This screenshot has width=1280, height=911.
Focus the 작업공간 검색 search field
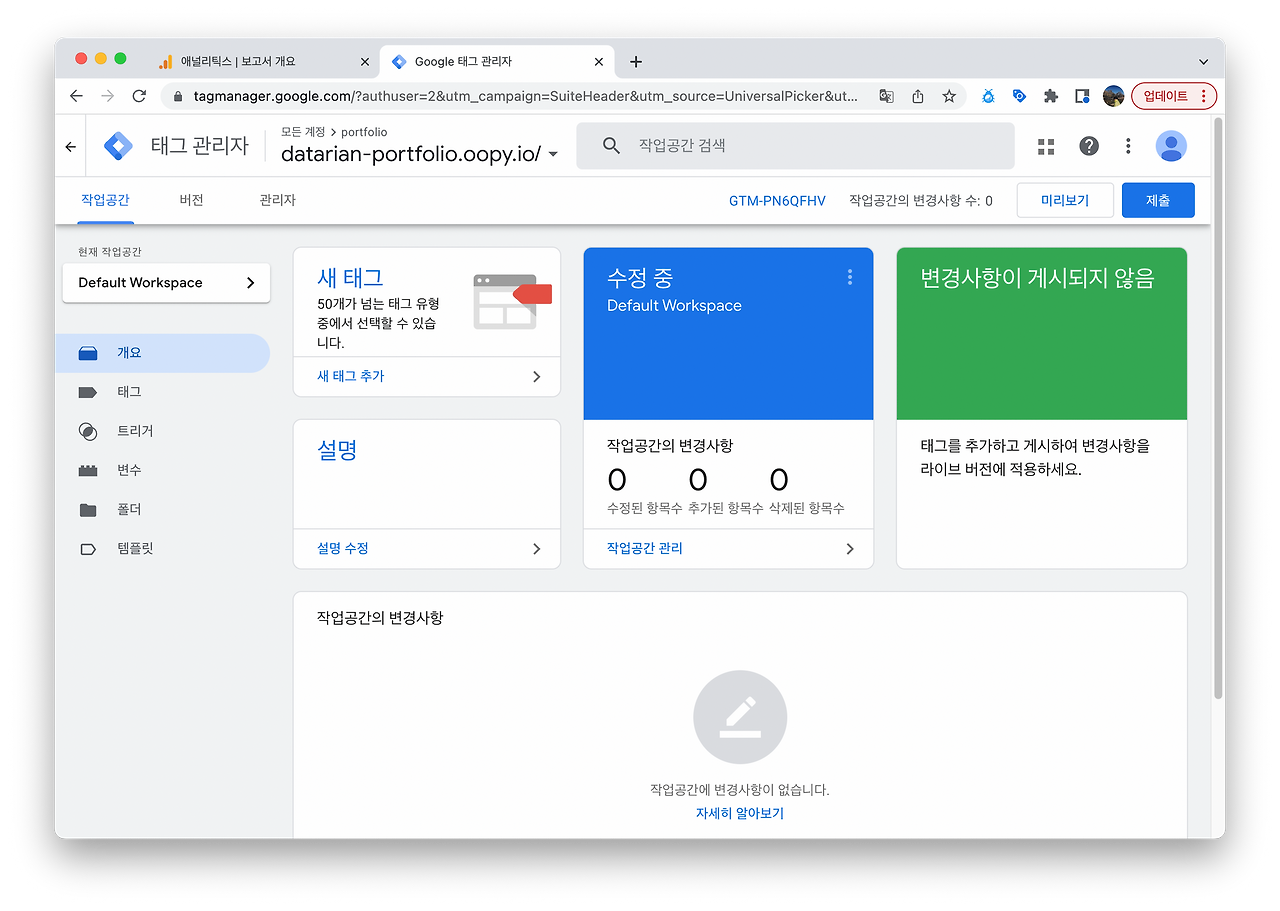click(x=796, y=146)
